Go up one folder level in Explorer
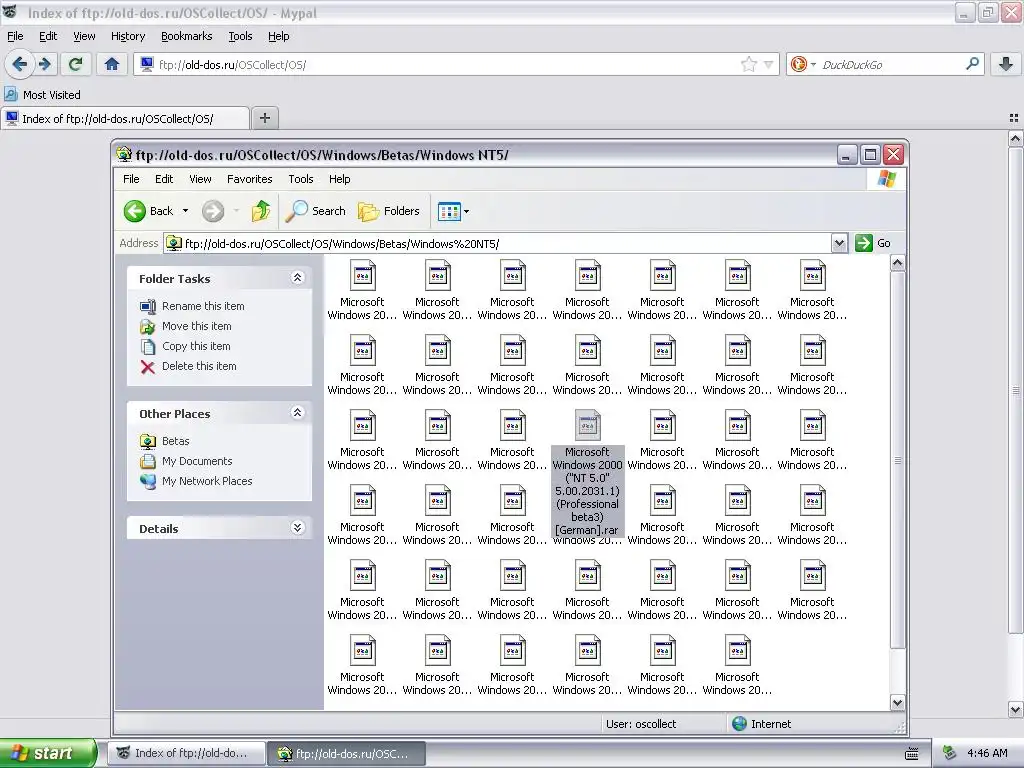 click(261, 211)
